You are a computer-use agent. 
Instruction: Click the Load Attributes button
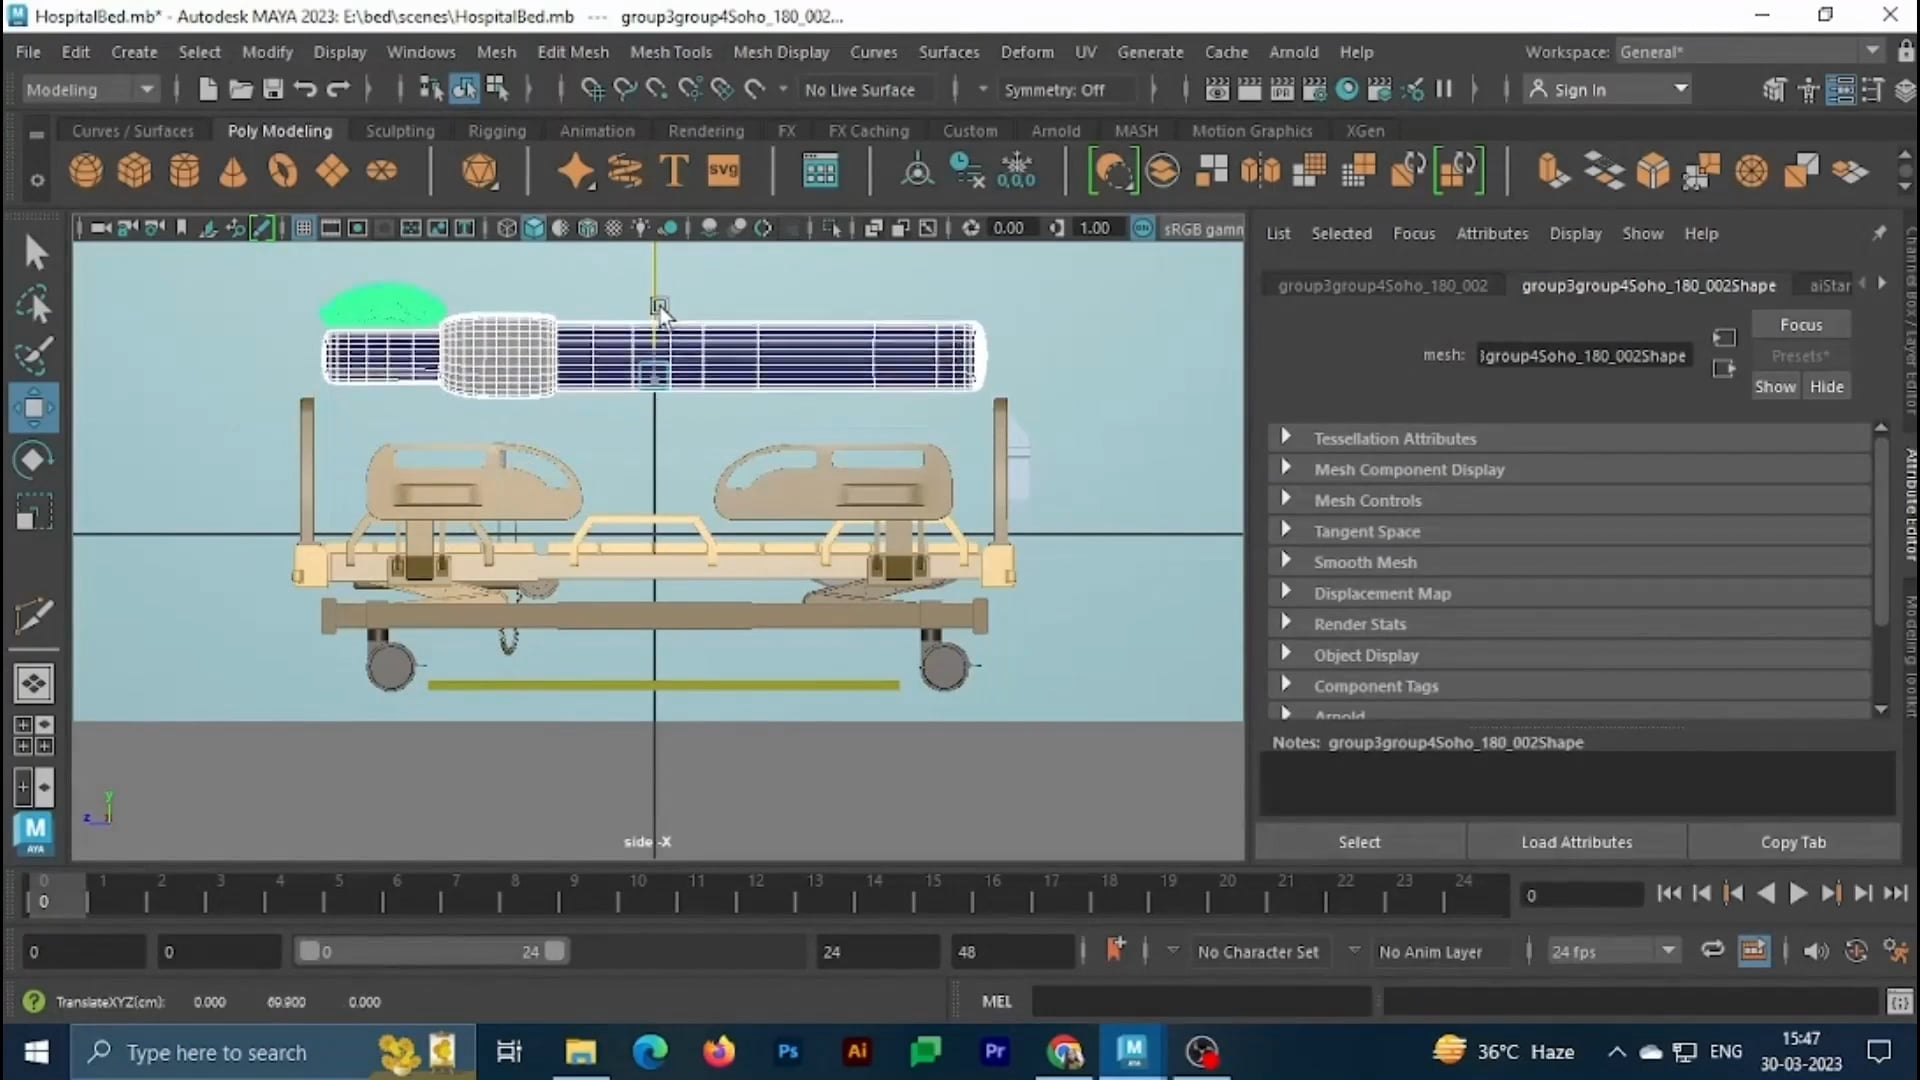pyautogui.click(x=1576, y=842)
